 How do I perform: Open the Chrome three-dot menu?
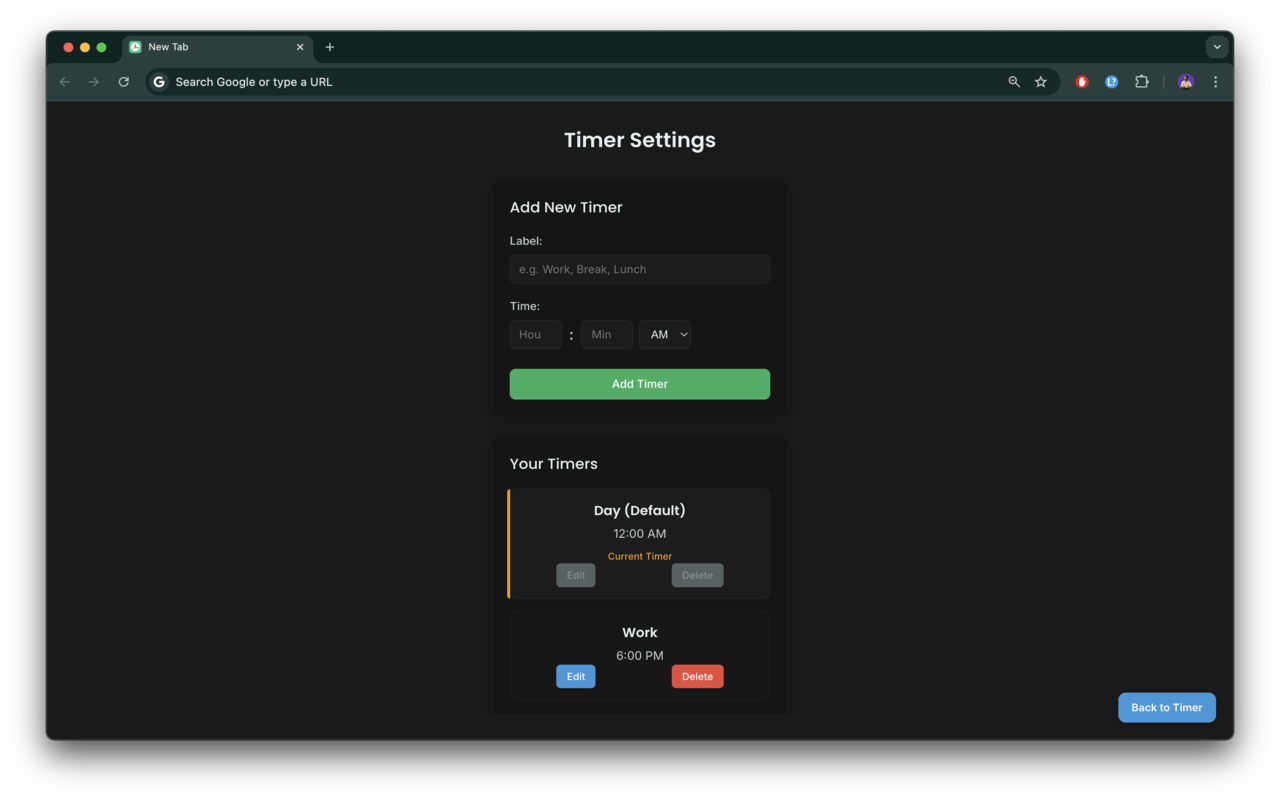click(1215, 81)
